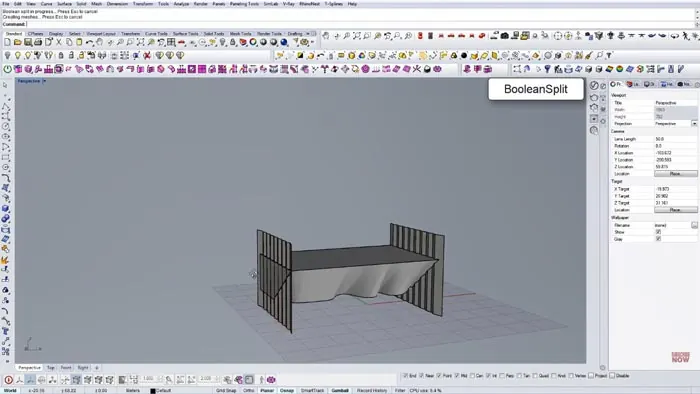Enable the Cen osnap checkbox
Viewport: 700px width, 394px height.
pyautogui.click(x=472, y=376)
